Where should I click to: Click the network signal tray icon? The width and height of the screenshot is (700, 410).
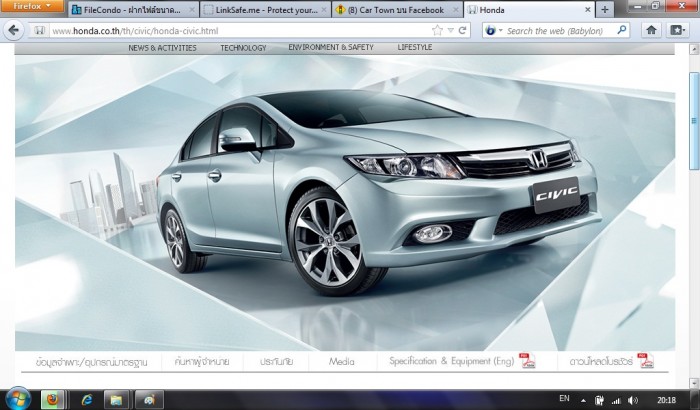point(616,401)
